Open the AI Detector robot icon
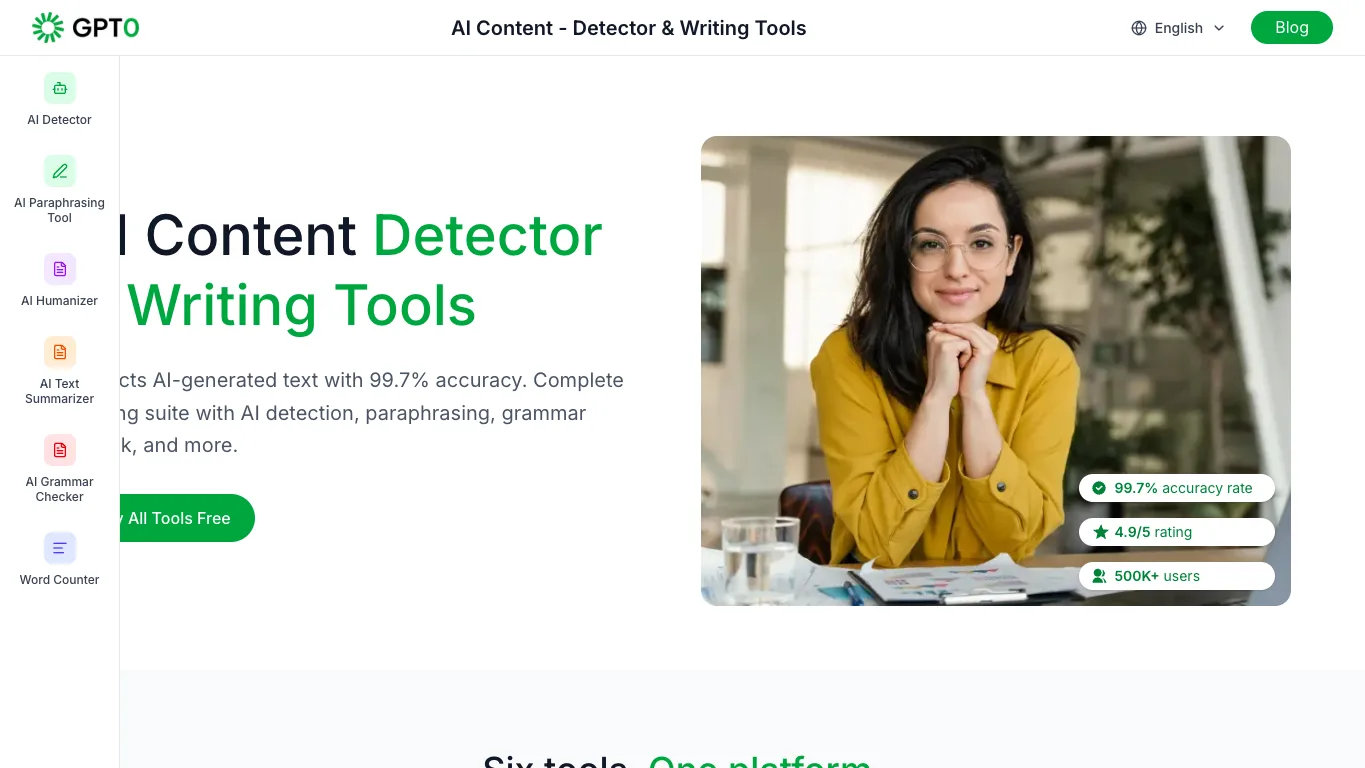This screenshot has width=1365, height=768. (x=60, y=88)
